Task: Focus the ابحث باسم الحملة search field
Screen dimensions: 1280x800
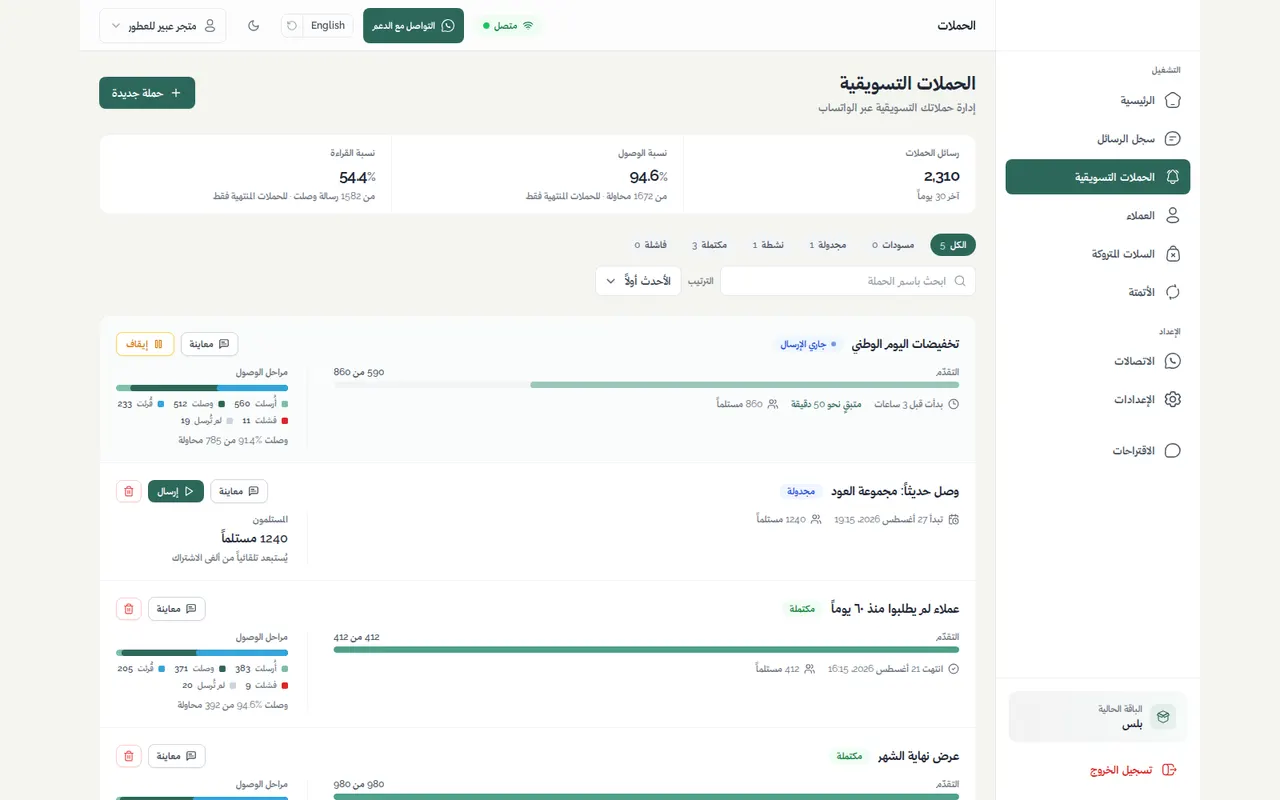Action: click(848, 281)
